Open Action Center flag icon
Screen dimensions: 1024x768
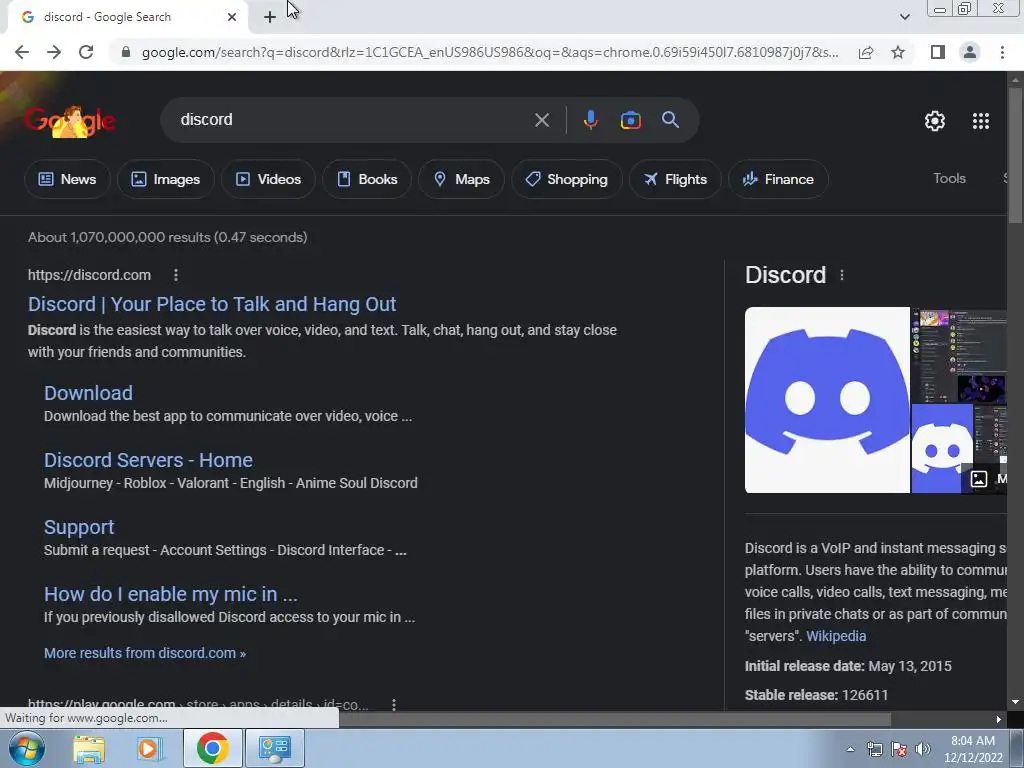tap(899, 749)
